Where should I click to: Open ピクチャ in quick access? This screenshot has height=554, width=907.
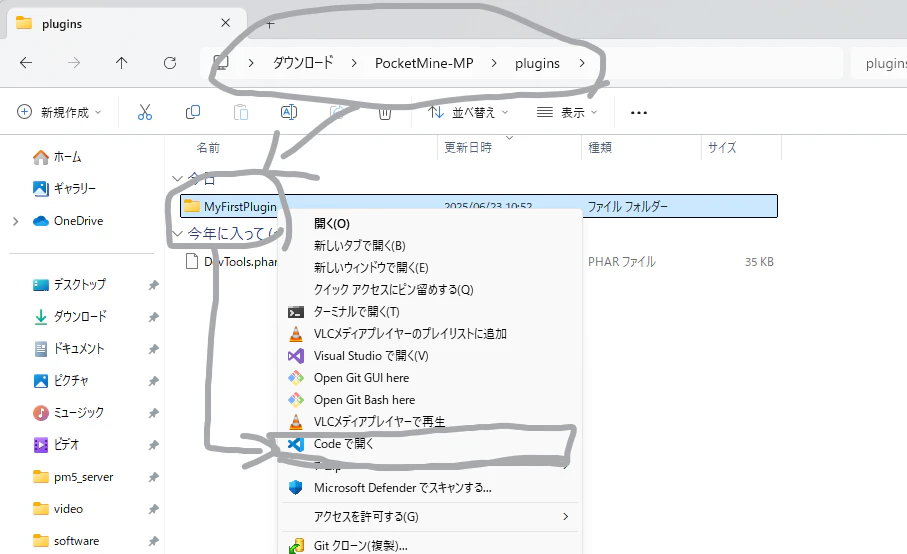pyautogui.click(x=61, y=381)
